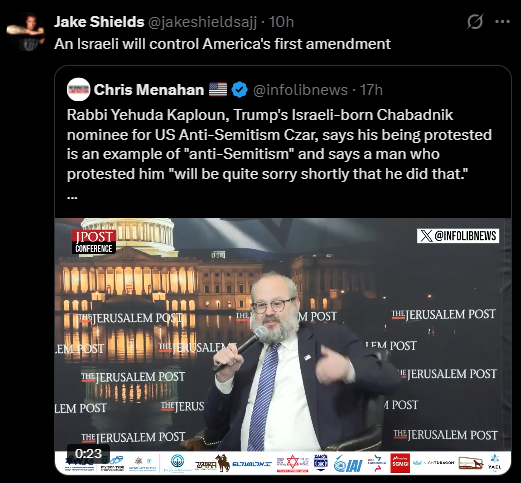Open Jake Shields profile avatar
Image resolution: width=521 pixels, height=483 pixels.
click(26, 32)
